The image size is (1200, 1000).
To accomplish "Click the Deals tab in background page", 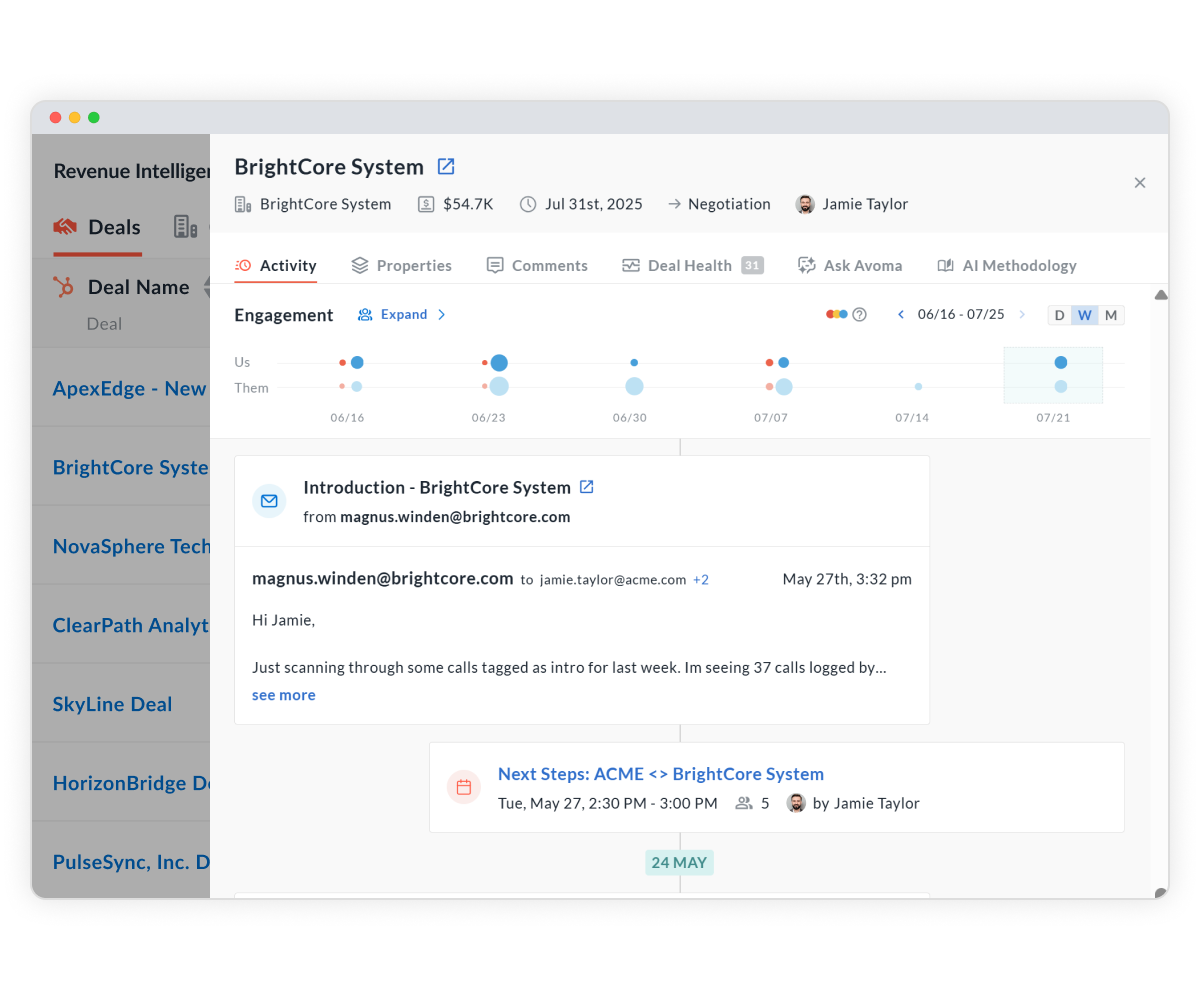I will click(97, 227).
